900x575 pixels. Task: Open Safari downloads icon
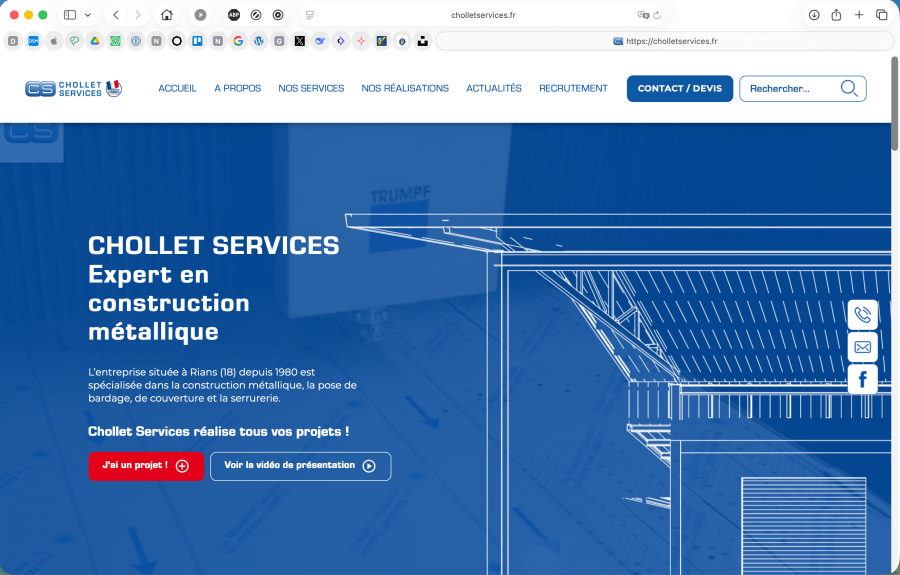tap(814, 15)
